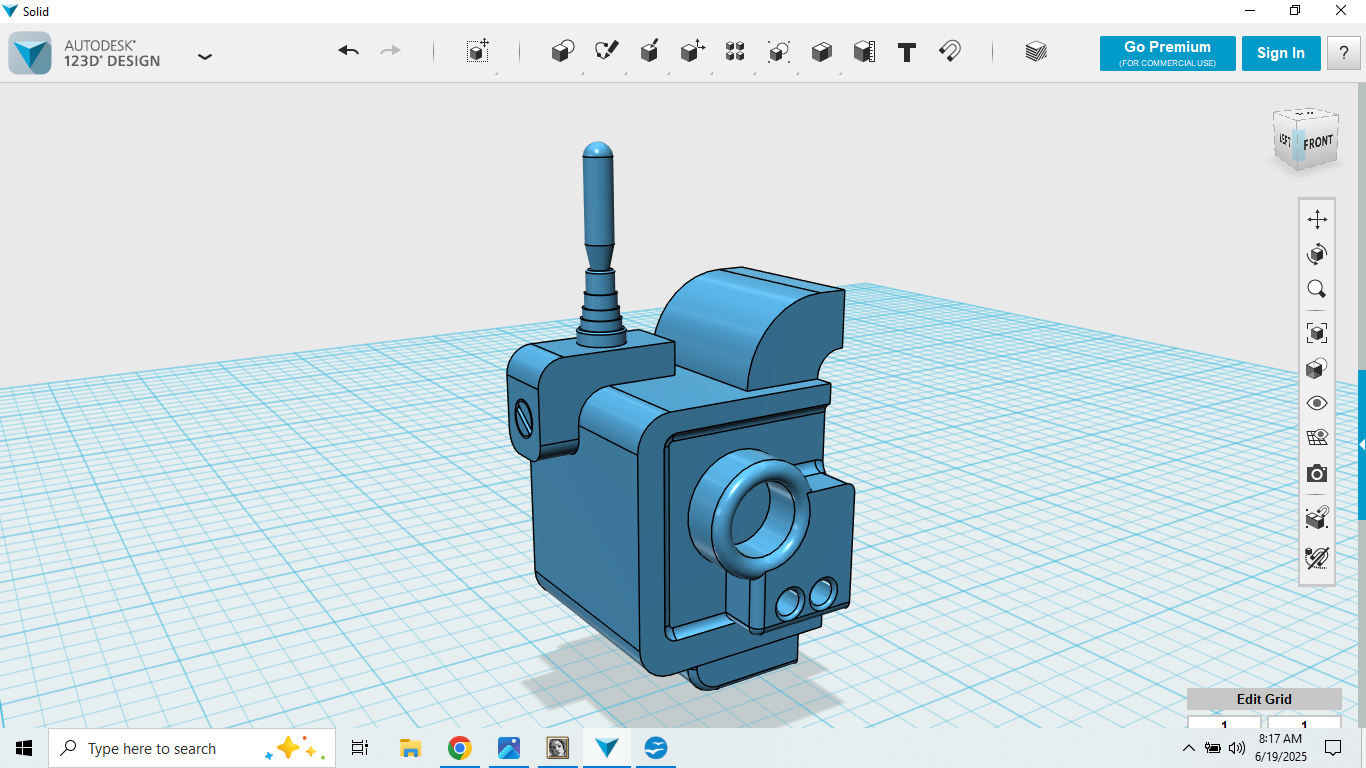
Task: Select the Measure tool
Action: point(864,52)
